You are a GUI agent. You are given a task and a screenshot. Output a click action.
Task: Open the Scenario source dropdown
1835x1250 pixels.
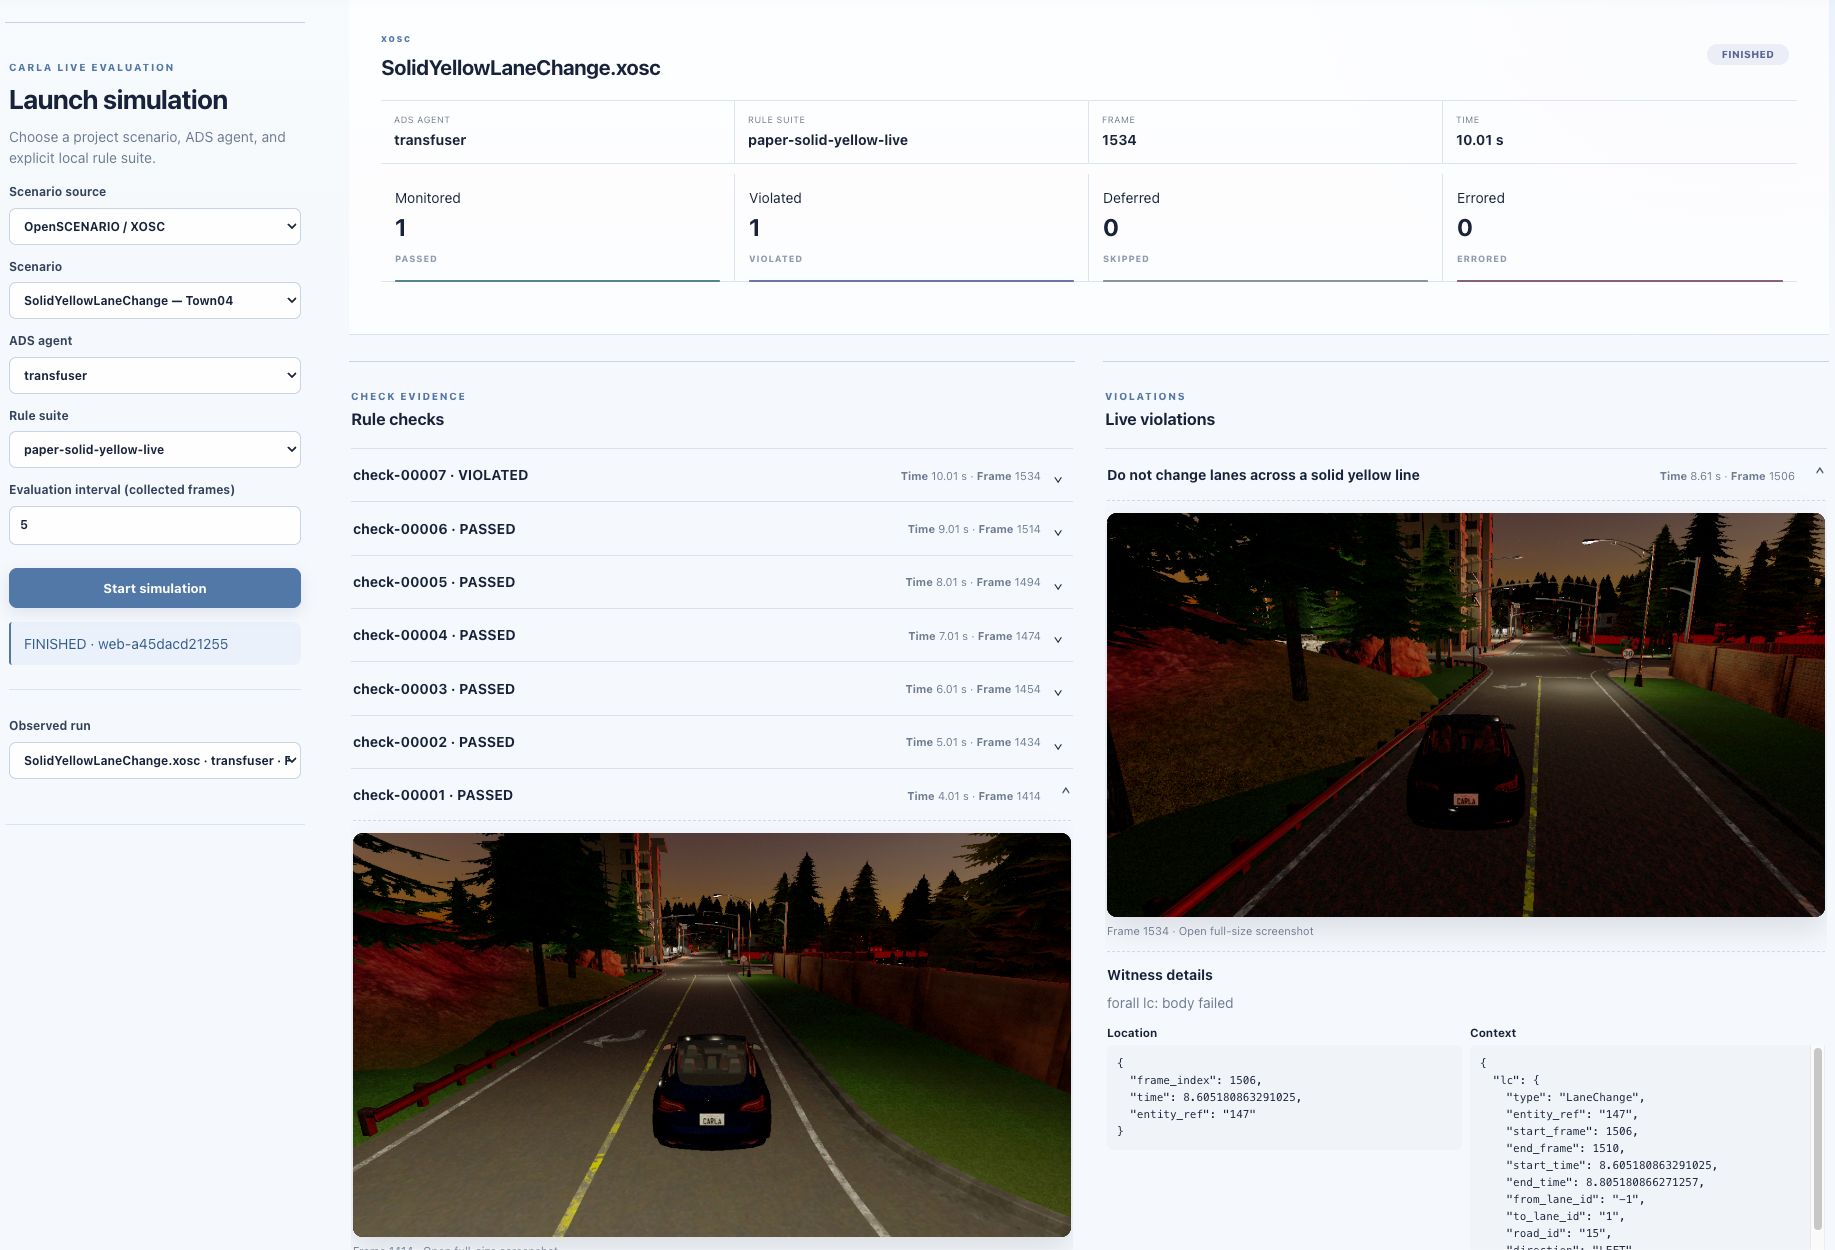155,227
